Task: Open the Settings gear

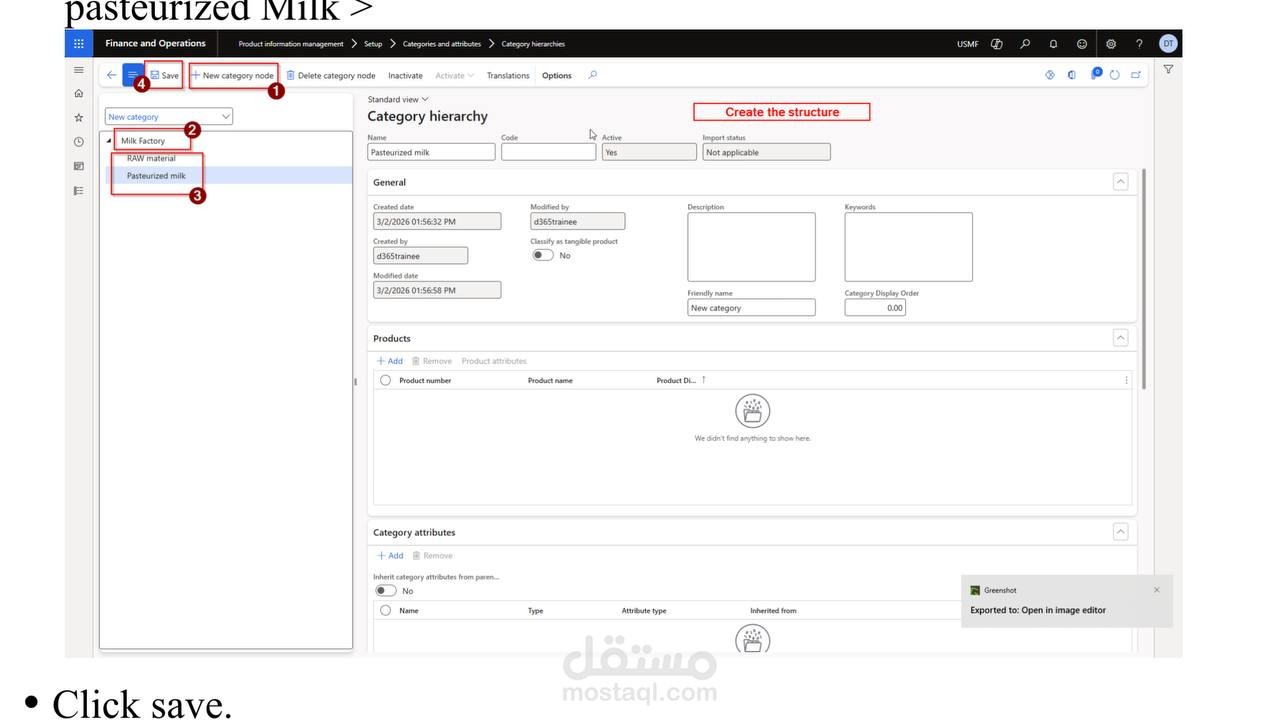Action: tap(1111, 44)
